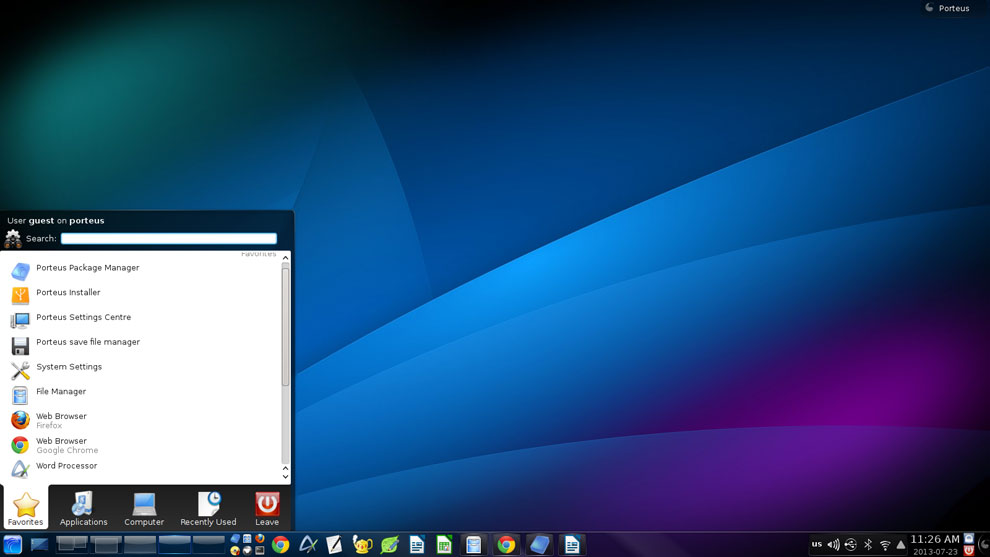This screenshot has width=990, height=557.
Task: Switch to the third virtual desktop in the pager
Action: (x=140, y=544)
